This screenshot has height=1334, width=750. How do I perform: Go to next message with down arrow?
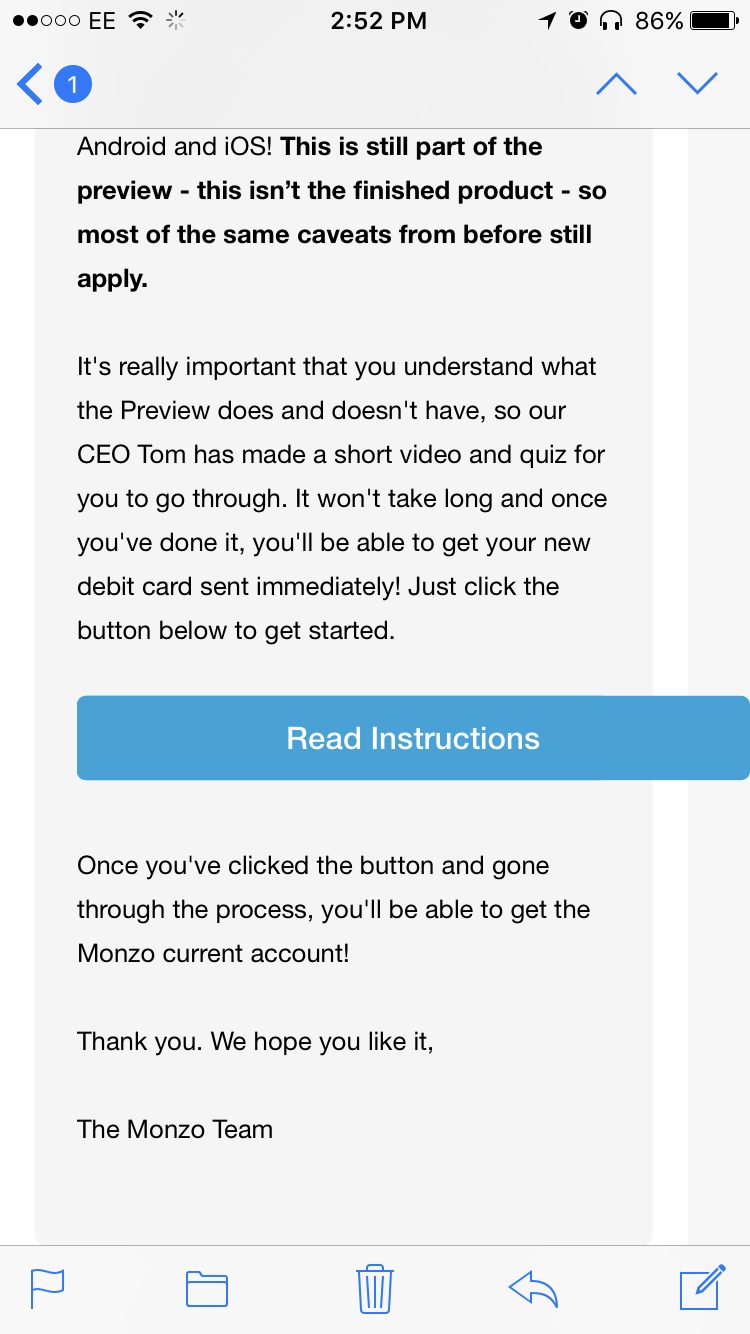click(x=697, y=84)
